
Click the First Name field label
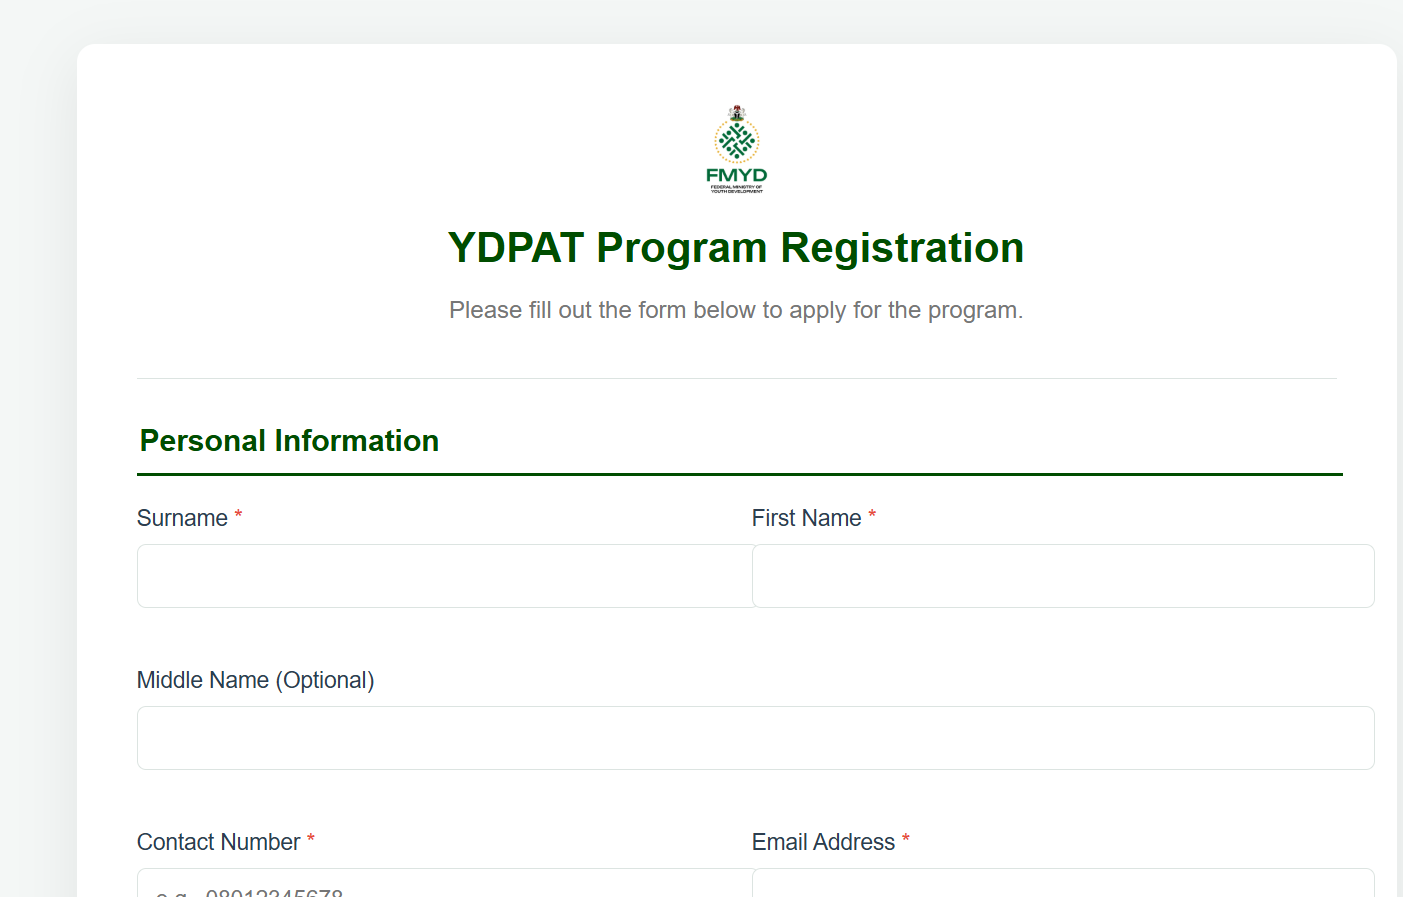click(806, 518)
